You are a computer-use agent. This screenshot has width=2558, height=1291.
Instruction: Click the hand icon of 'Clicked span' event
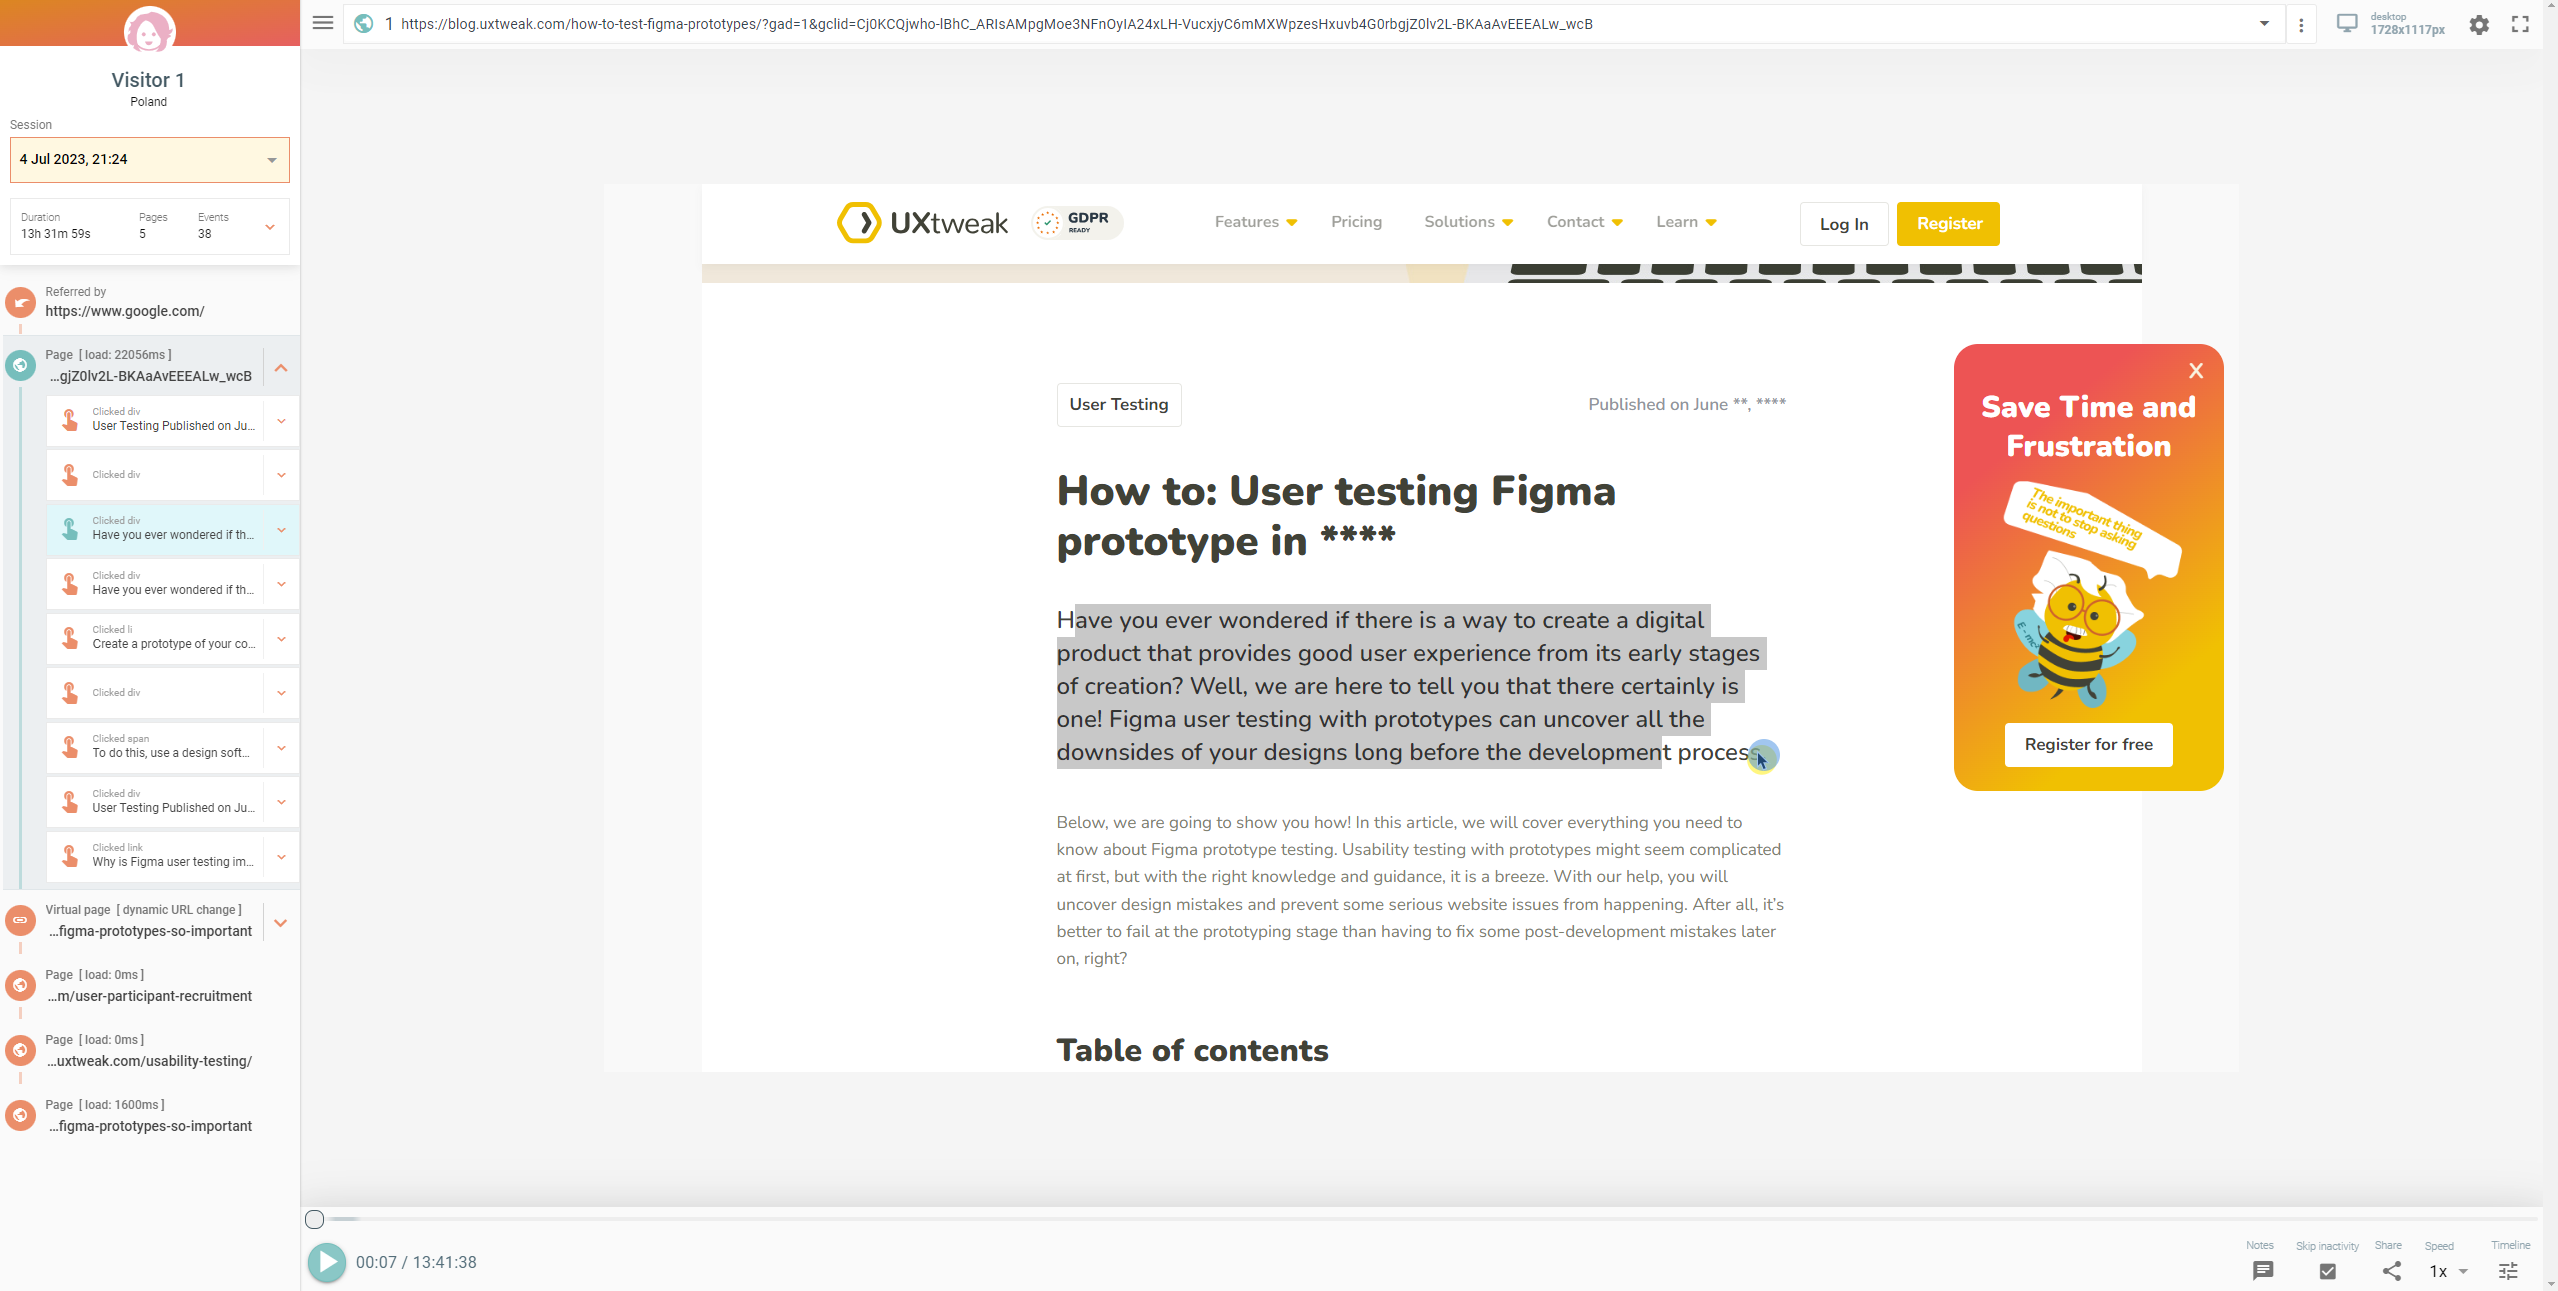click(70, 747)
